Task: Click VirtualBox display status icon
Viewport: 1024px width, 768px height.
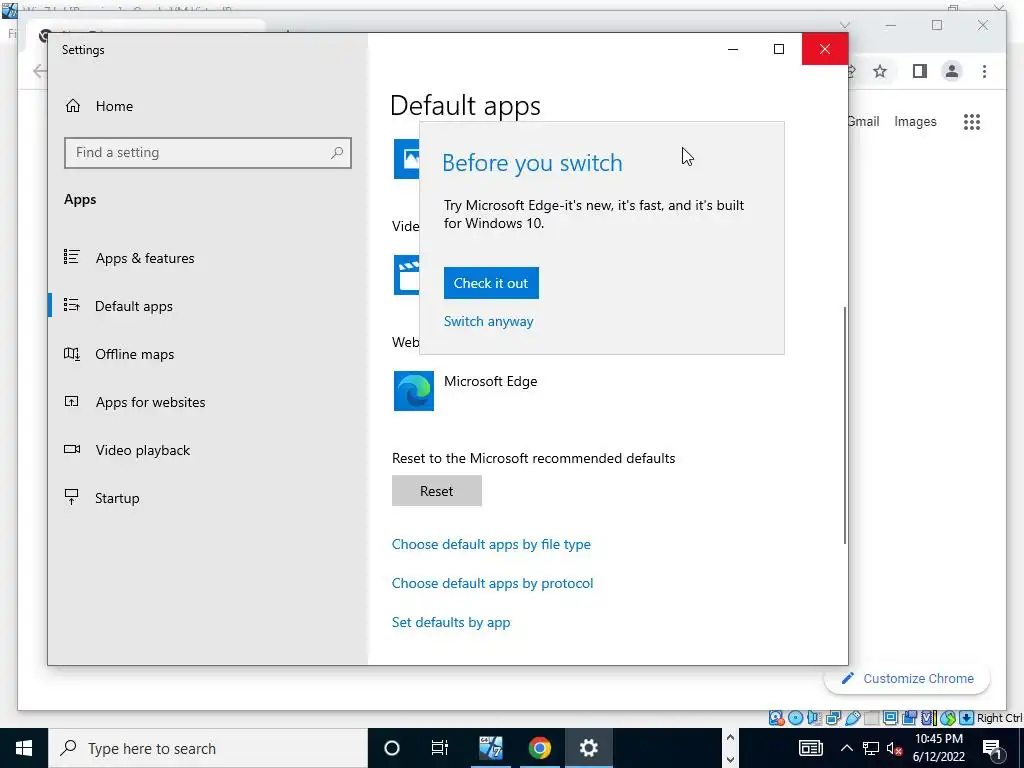Action: (890, 718)
